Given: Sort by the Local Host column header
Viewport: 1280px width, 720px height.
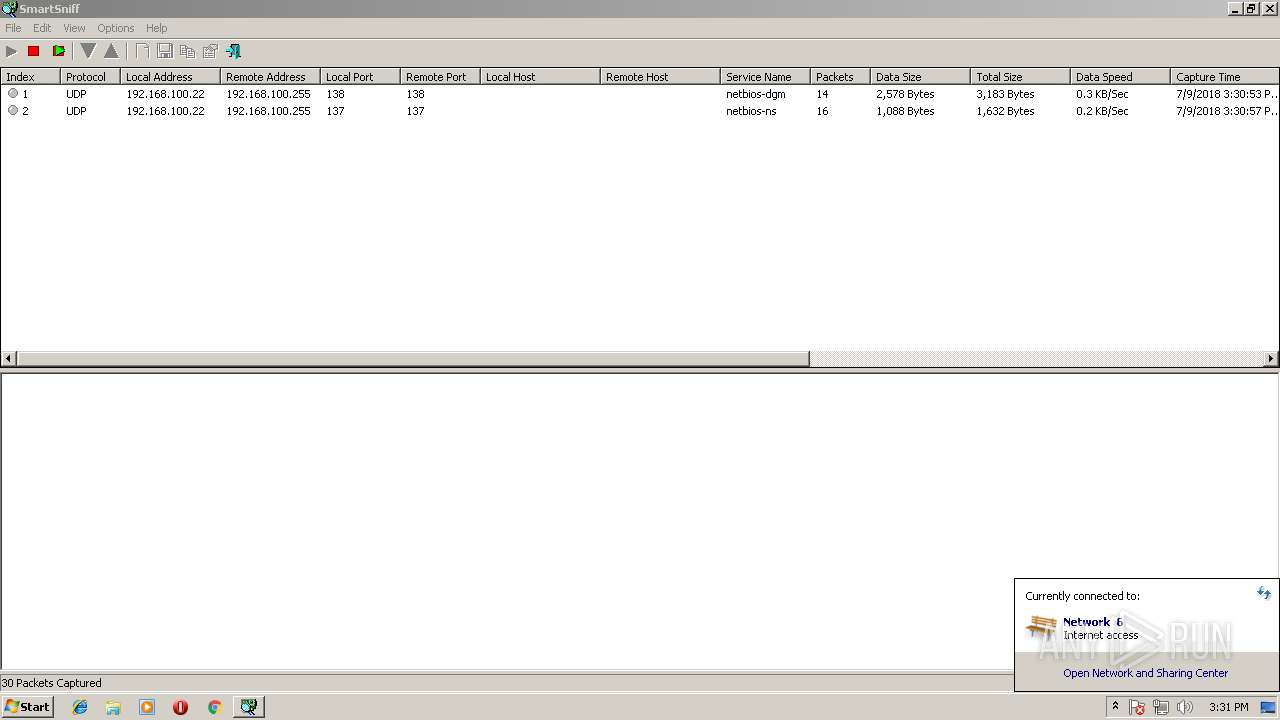Looking at the screenshot, I should (540, 77).
